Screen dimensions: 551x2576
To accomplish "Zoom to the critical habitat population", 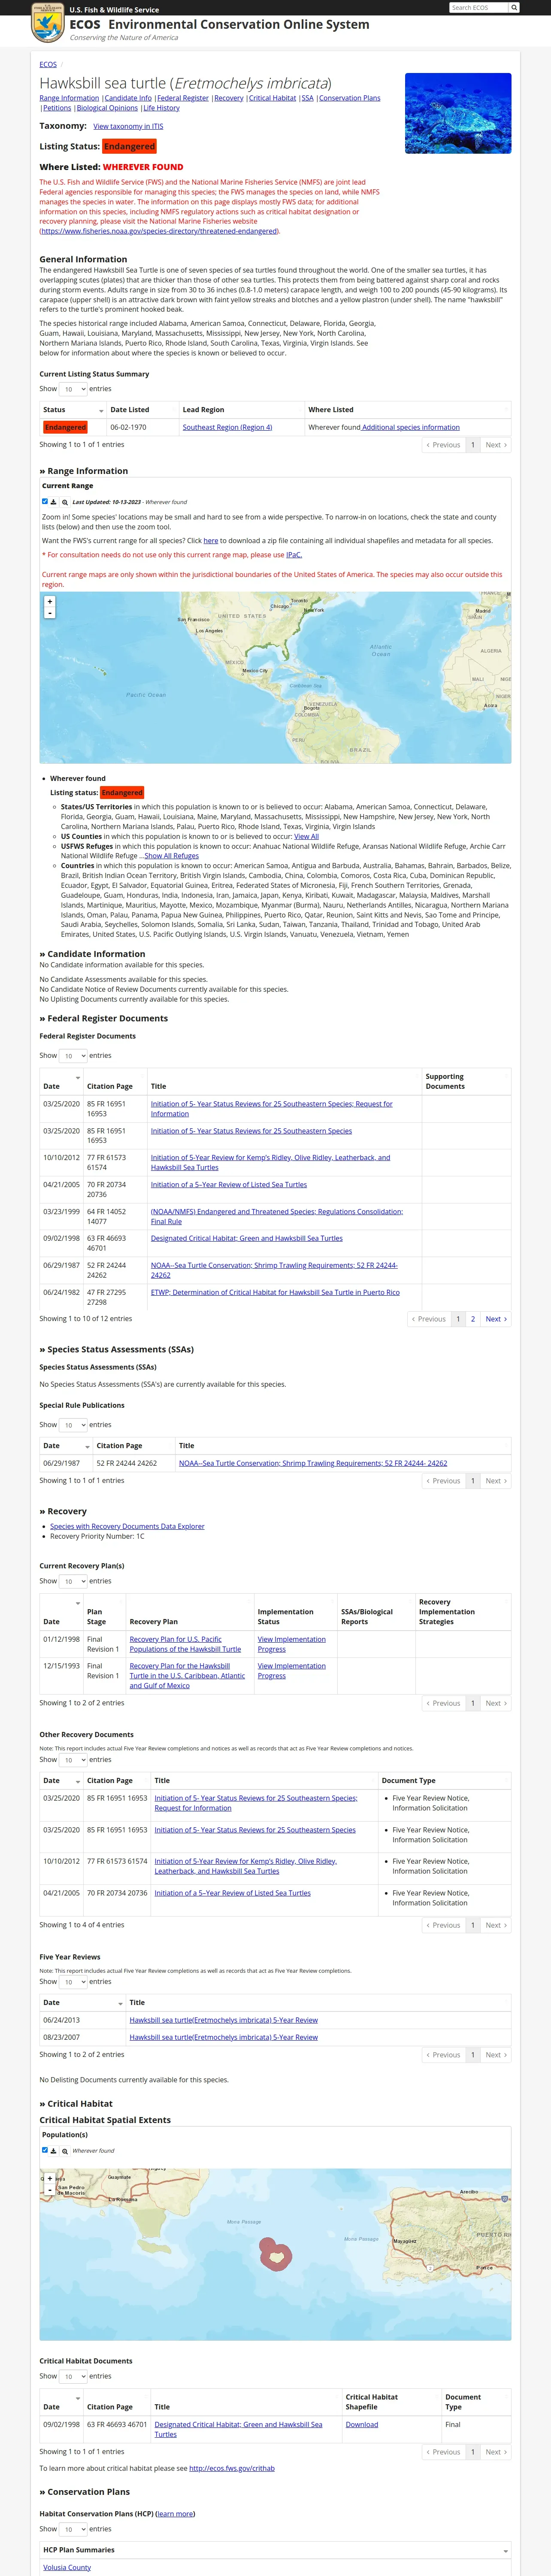I will pyautogui.click(x=65, y=2150).
